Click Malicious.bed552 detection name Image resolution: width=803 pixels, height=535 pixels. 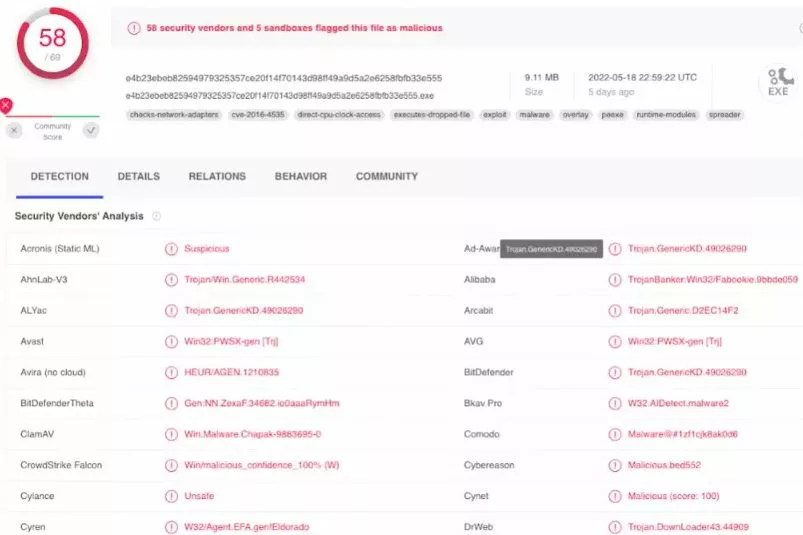point(664,465)
